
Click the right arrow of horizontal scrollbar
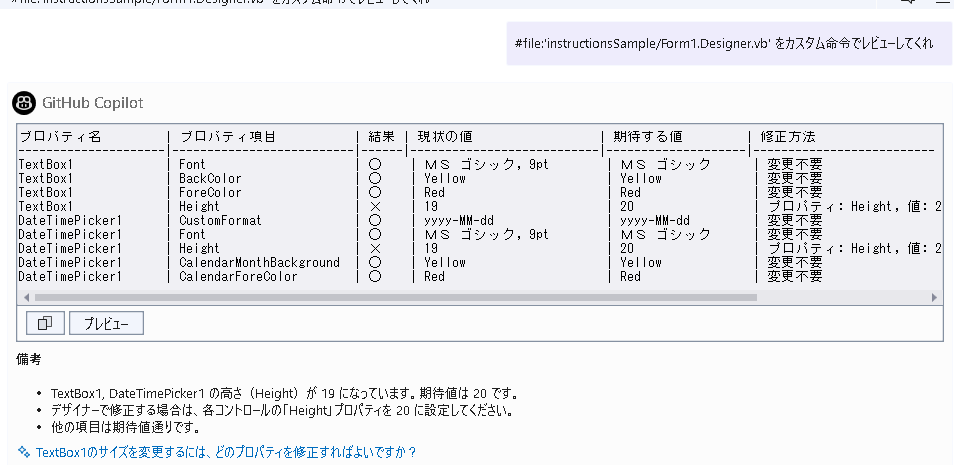(935, 298)
